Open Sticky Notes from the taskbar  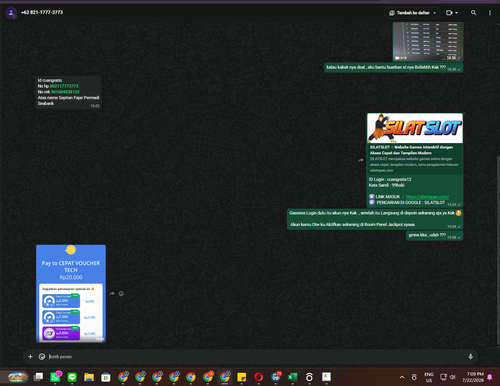click(242, 377)
